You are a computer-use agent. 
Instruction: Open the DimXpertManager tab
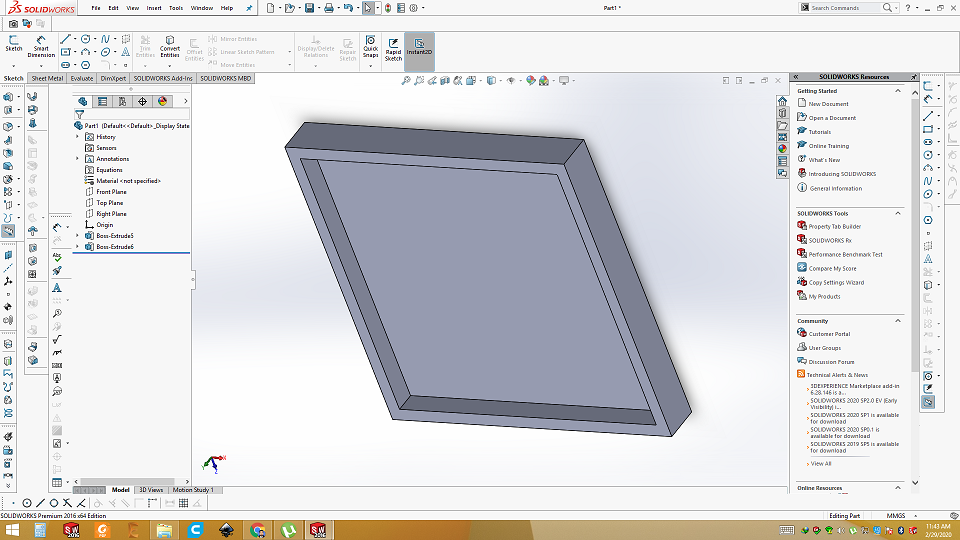(x=142, y=102)
